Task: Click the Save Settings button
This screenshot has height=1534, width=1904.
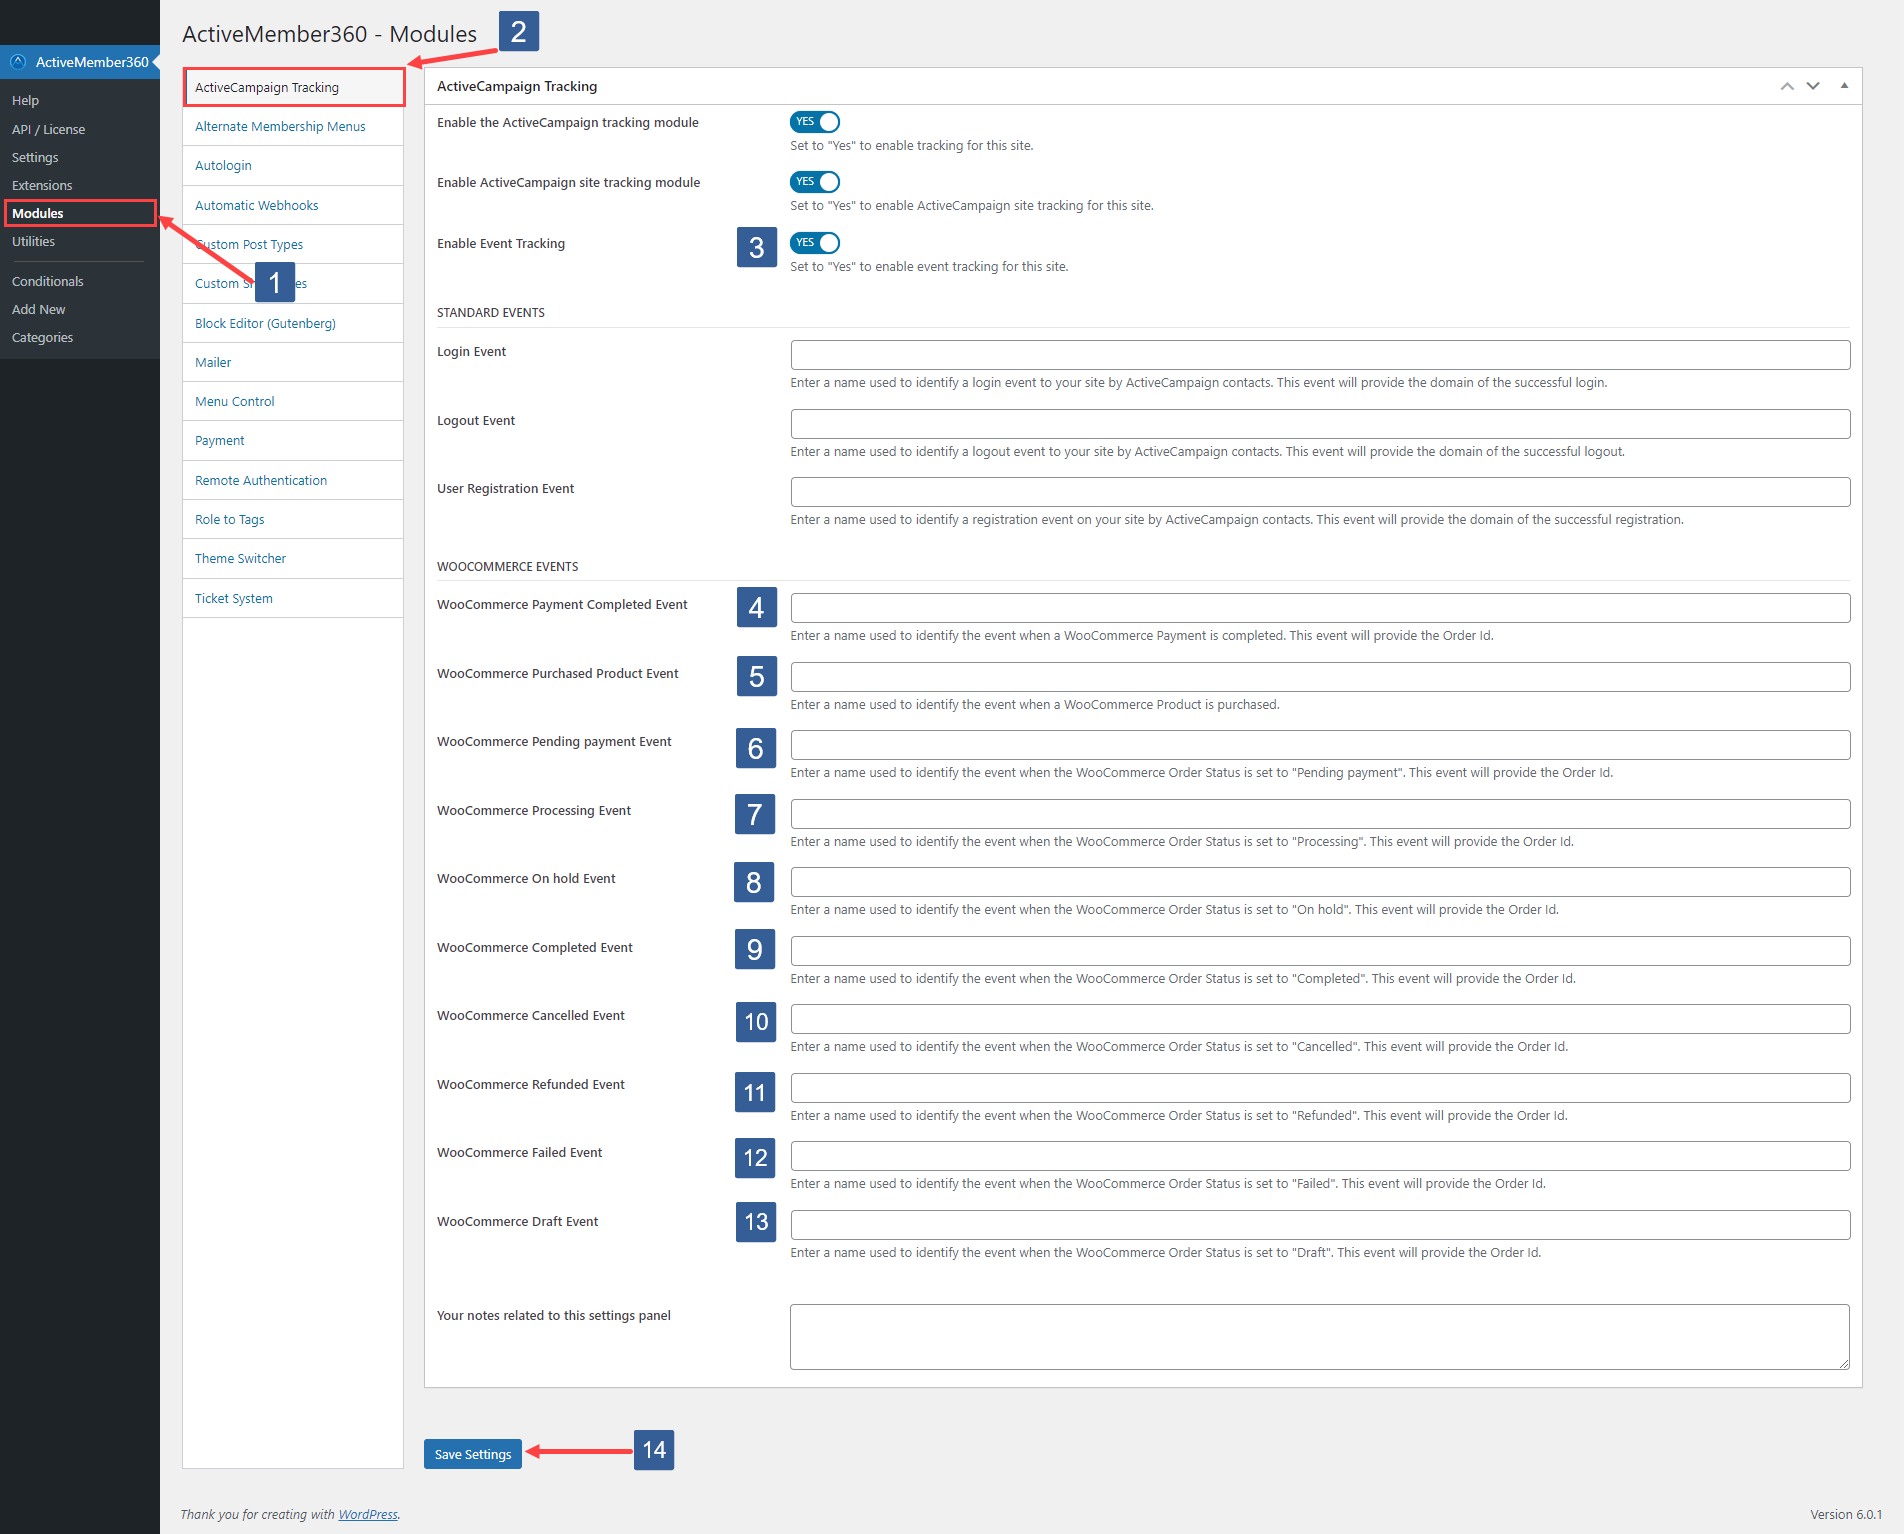Action: point(472,1453)
